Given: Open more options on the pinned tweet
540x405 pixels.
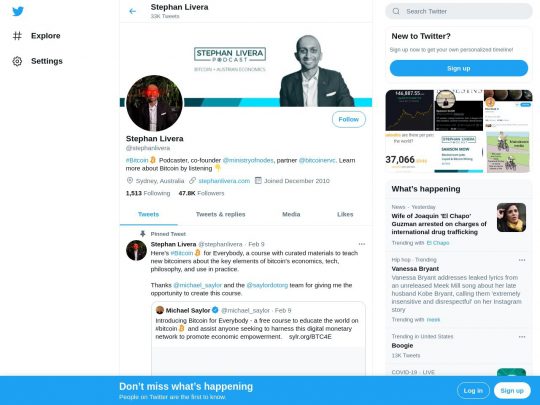Looking at the screenshot, I should 362,244.
